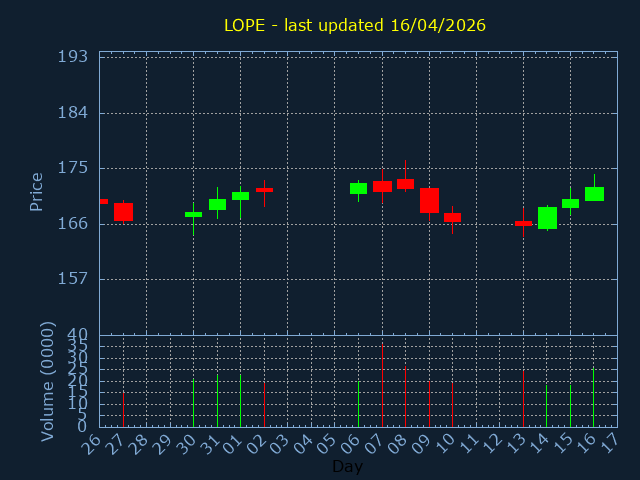
Task: Click the red volume bar for day 08
Action: (x=405, y=397)
